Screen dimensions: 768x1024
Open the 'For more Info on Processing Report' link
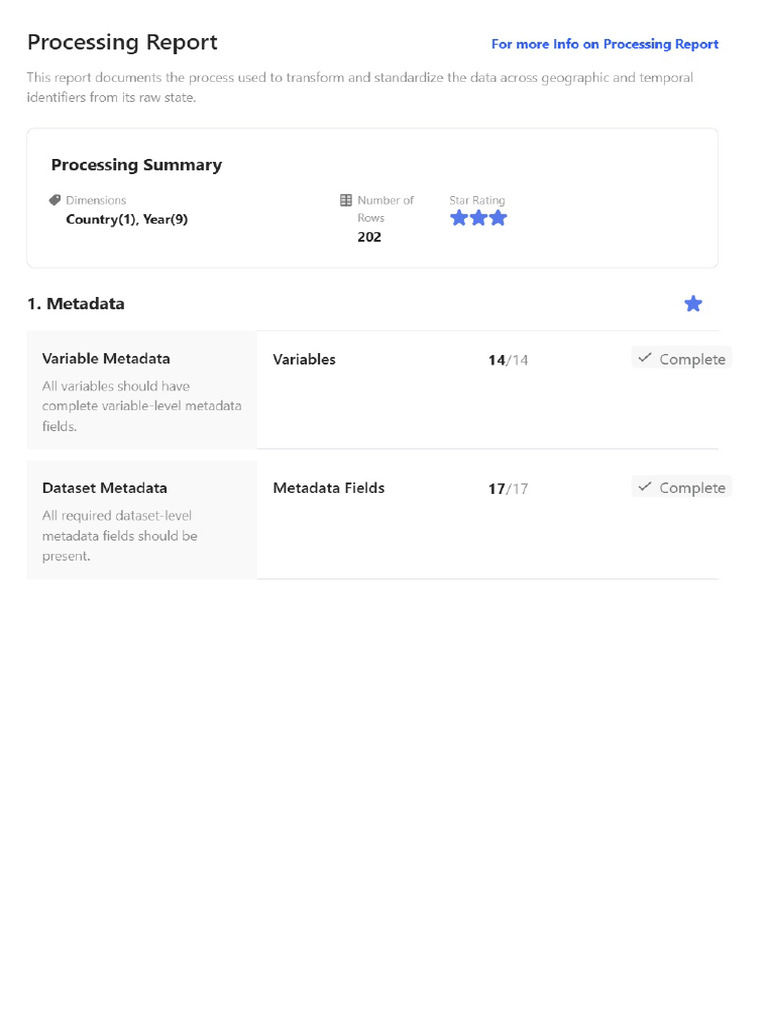coord(604,44)
